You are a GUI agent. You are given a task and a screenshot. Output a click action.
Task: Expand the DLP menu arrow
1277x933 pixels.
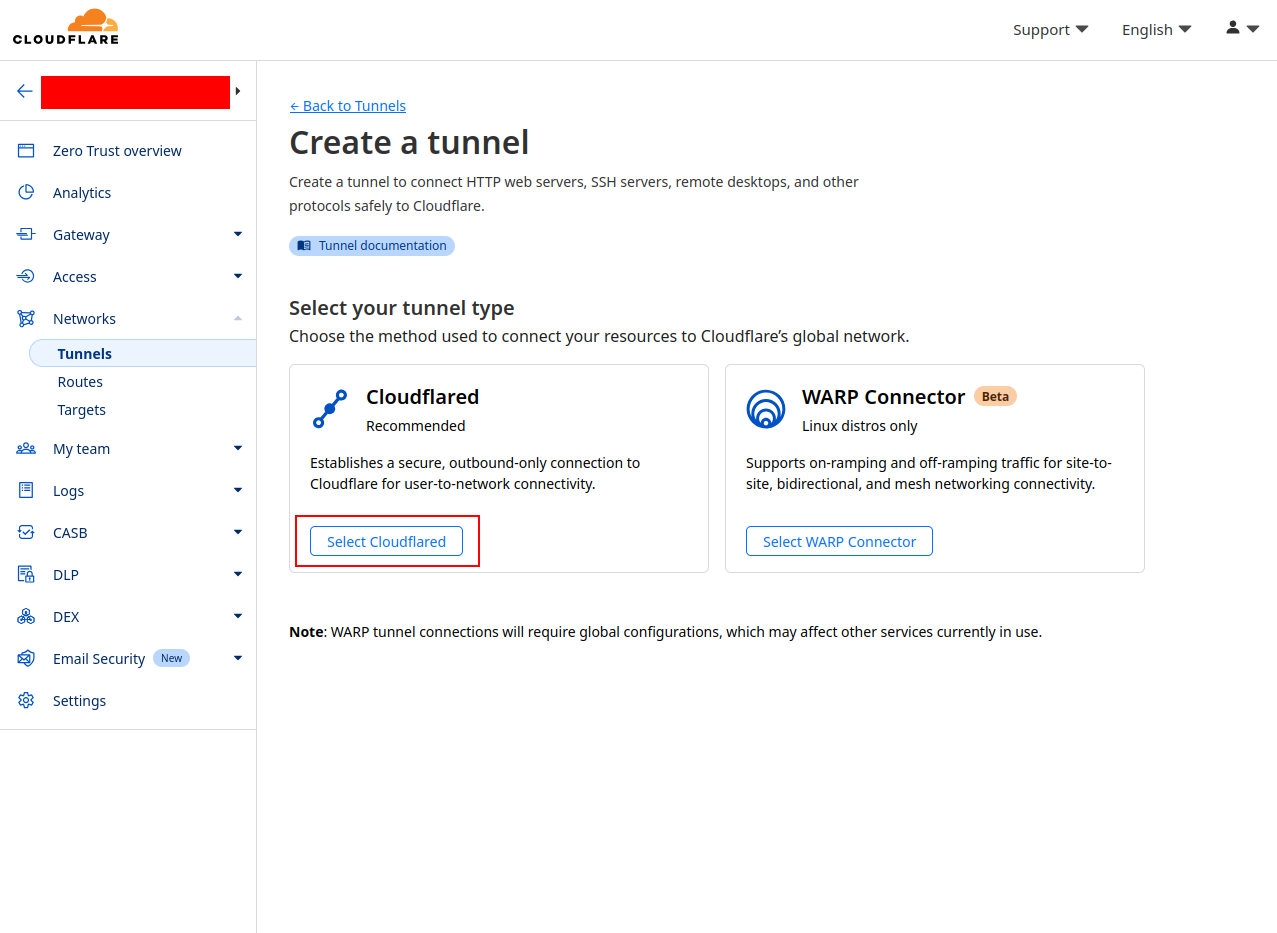click(x=238, y=574)
